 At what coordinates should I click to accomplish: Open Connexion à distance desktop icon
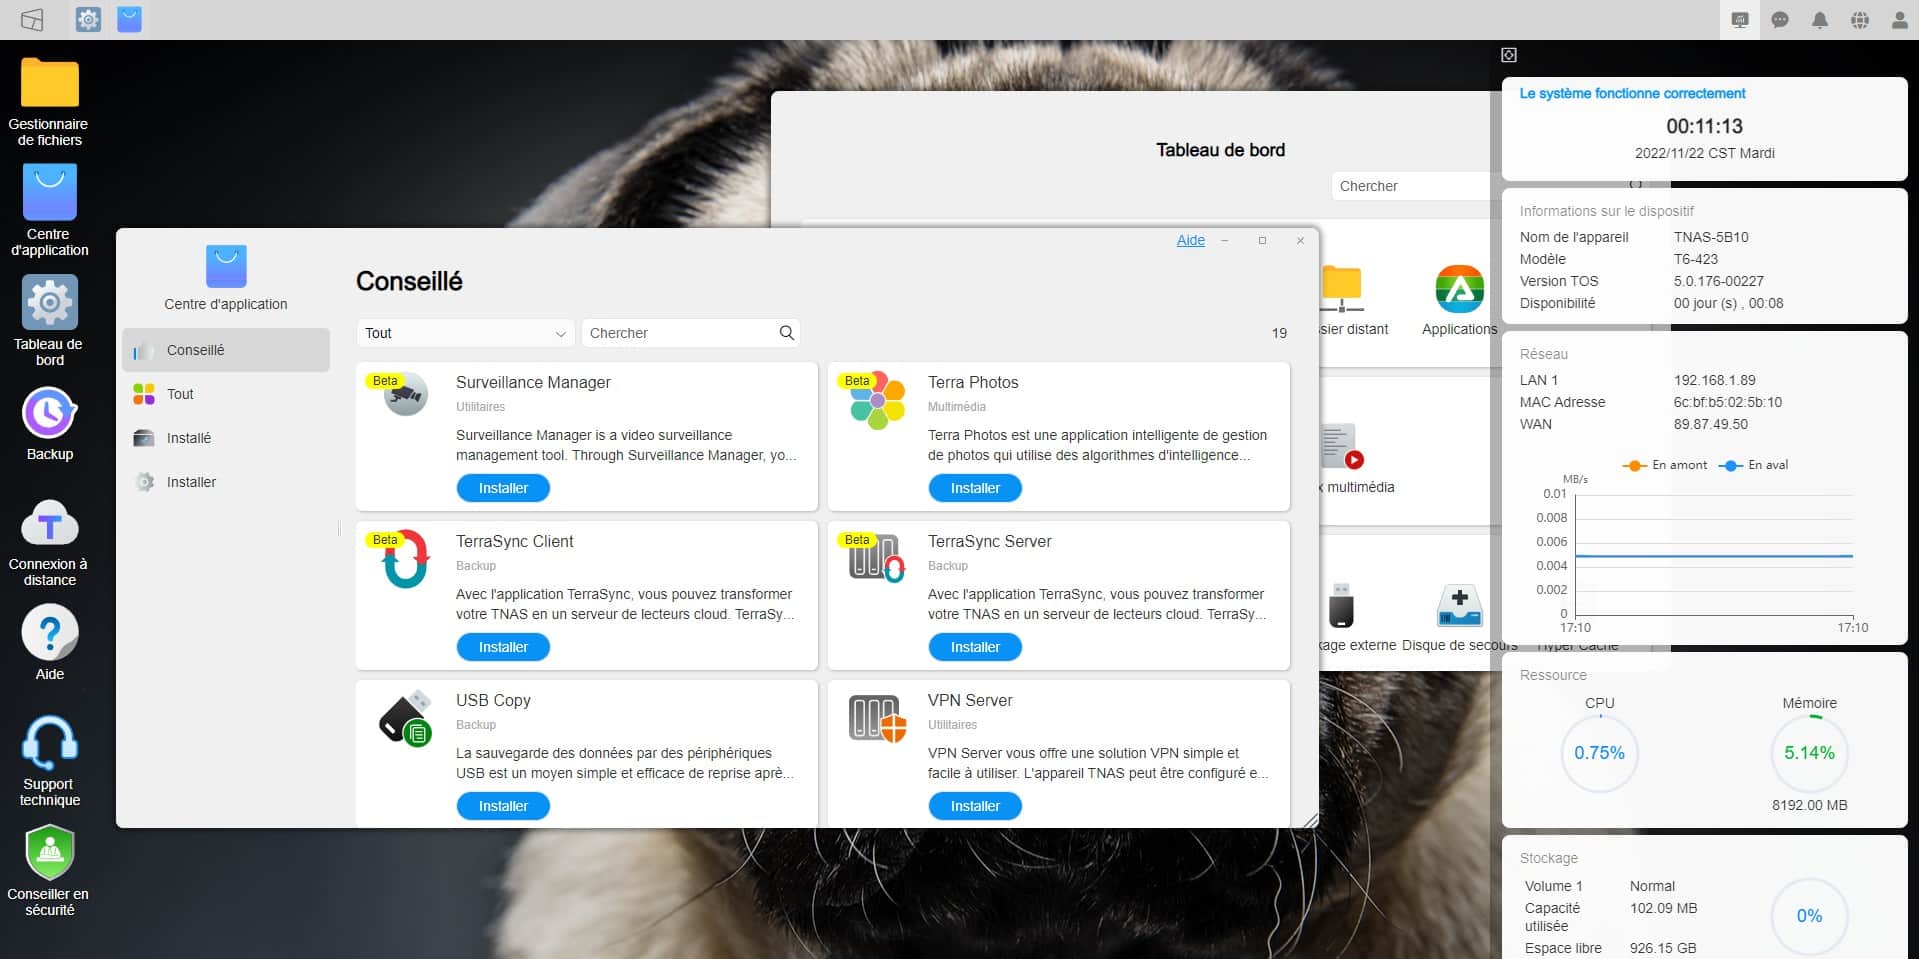click(49, 543)
